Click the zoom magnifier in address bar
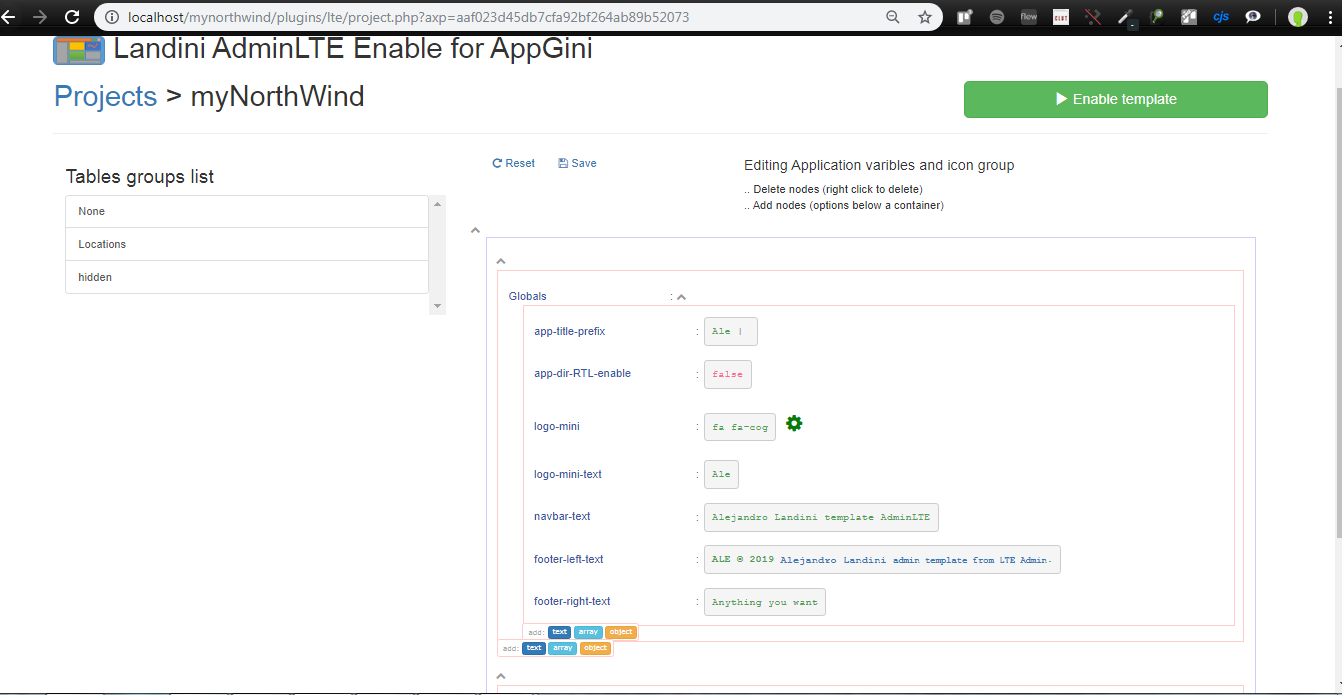Viewport: 1342px width, 695px height. [x=893, y=17]
